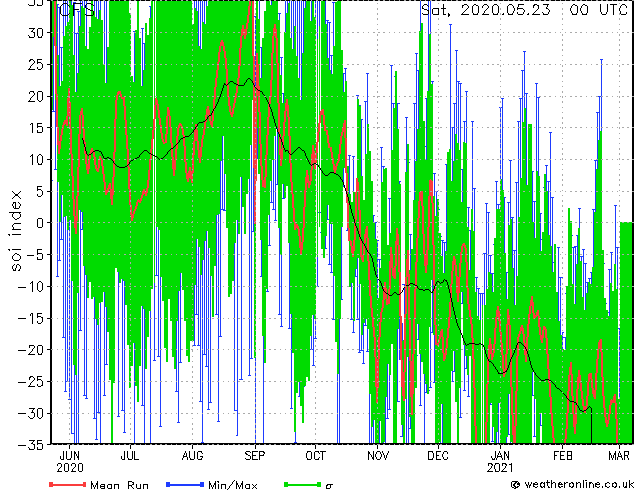Click the MAR x-axis label

(x=619, y=456)
